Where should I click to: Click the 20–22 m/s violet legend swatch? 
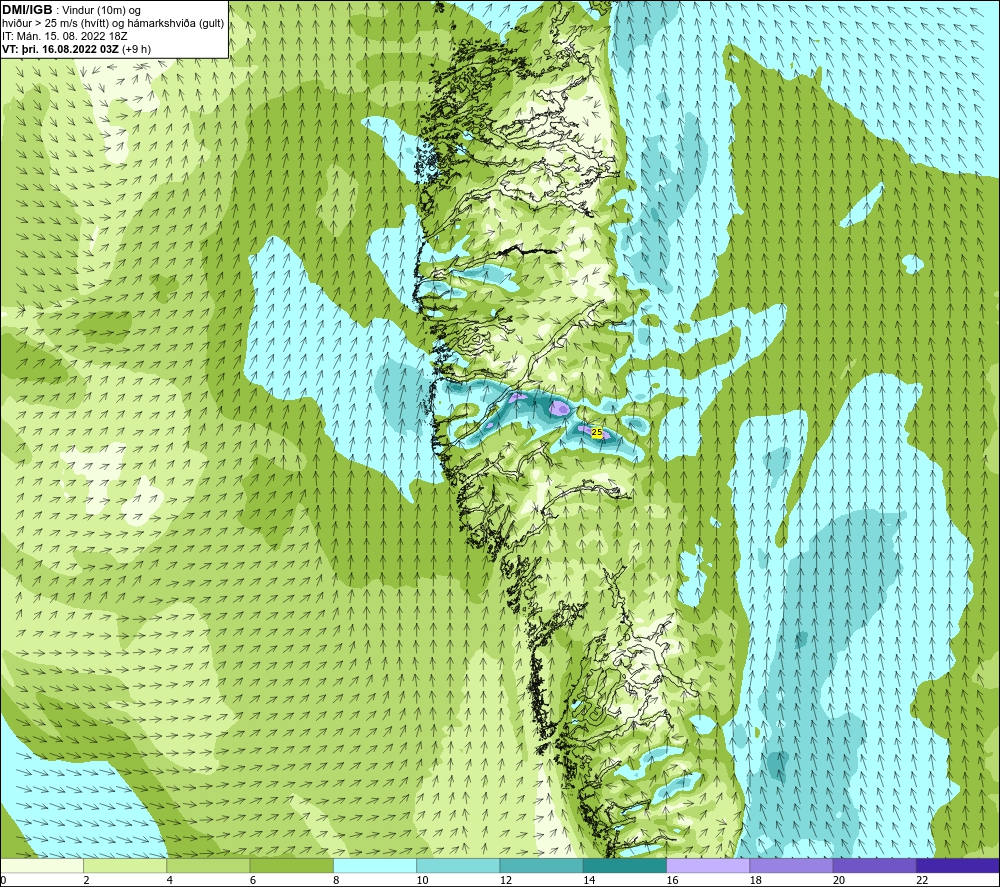click(x=874, y=865)
